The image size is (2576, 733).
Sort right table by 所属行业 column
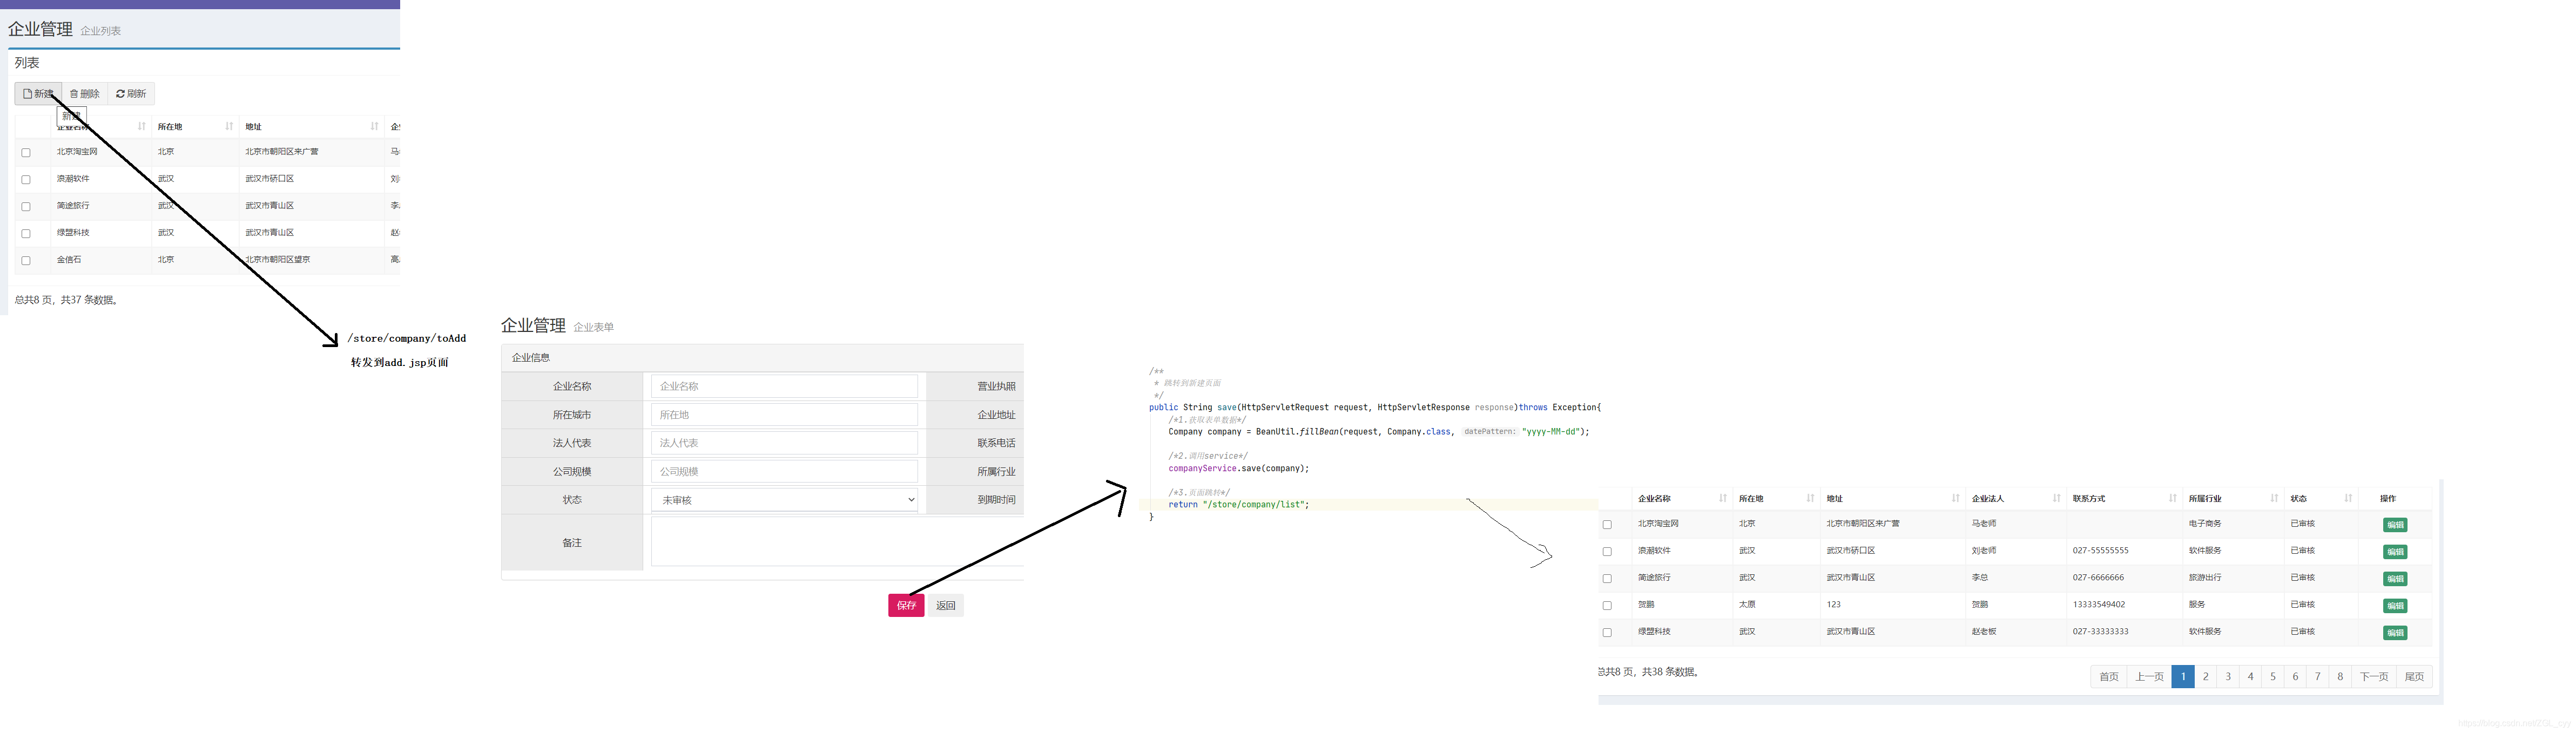point(2273,498)
